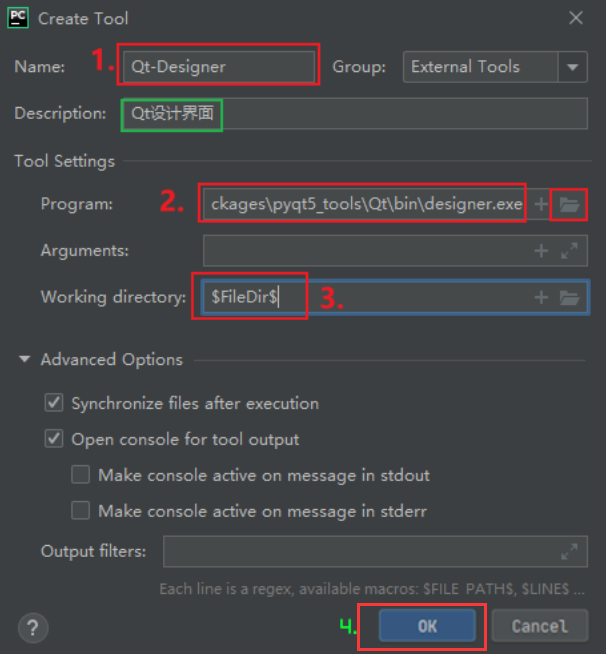Screen dimensions: 606x654
Task: Click the PyCharm logo in title bar
Action: coord(18,18)
